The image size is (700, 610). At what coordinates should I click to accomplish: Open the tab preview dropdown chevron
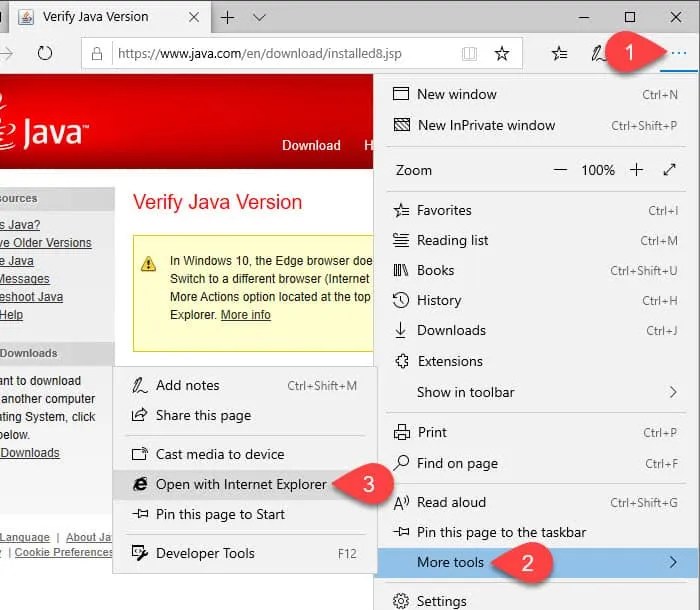point(259,17)
